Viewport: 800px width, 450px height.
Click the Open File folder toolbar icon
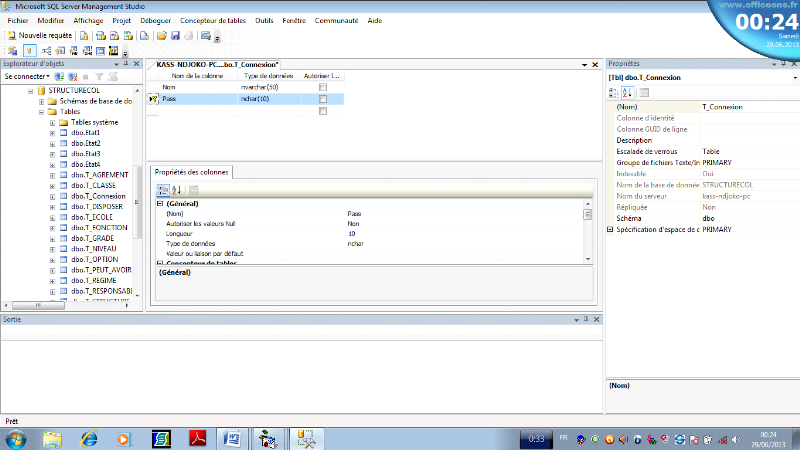pos(162,35)
